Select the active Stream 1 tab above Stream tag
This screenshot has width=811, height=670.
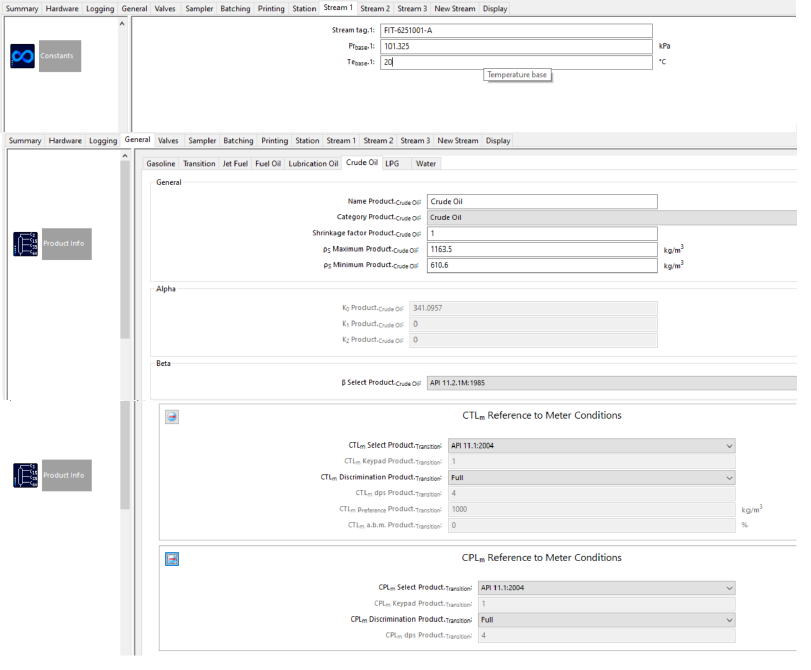tap(338, 8)
